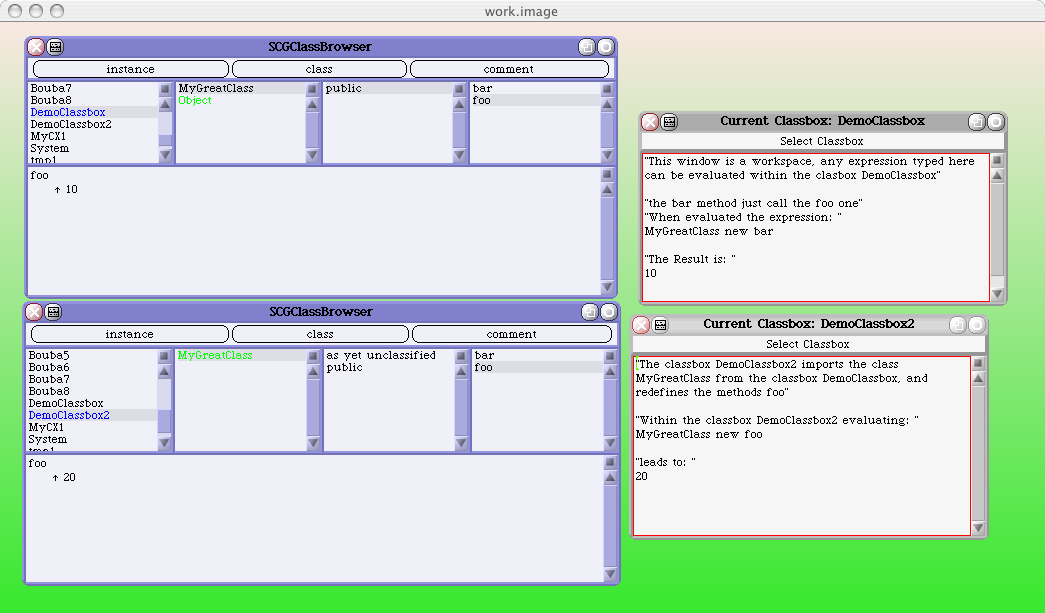
Task: Click scroll down arrow in top browser code pane
Action: coord(607,287)
